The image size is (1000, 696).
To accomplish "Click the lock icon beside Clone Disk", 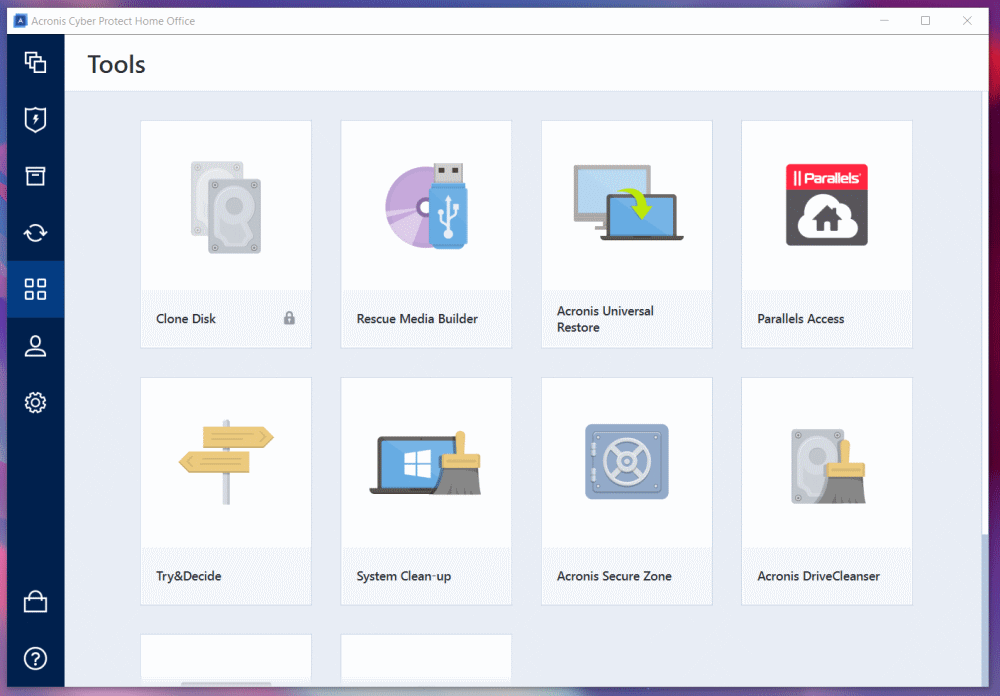I will (x=289, y=318).
